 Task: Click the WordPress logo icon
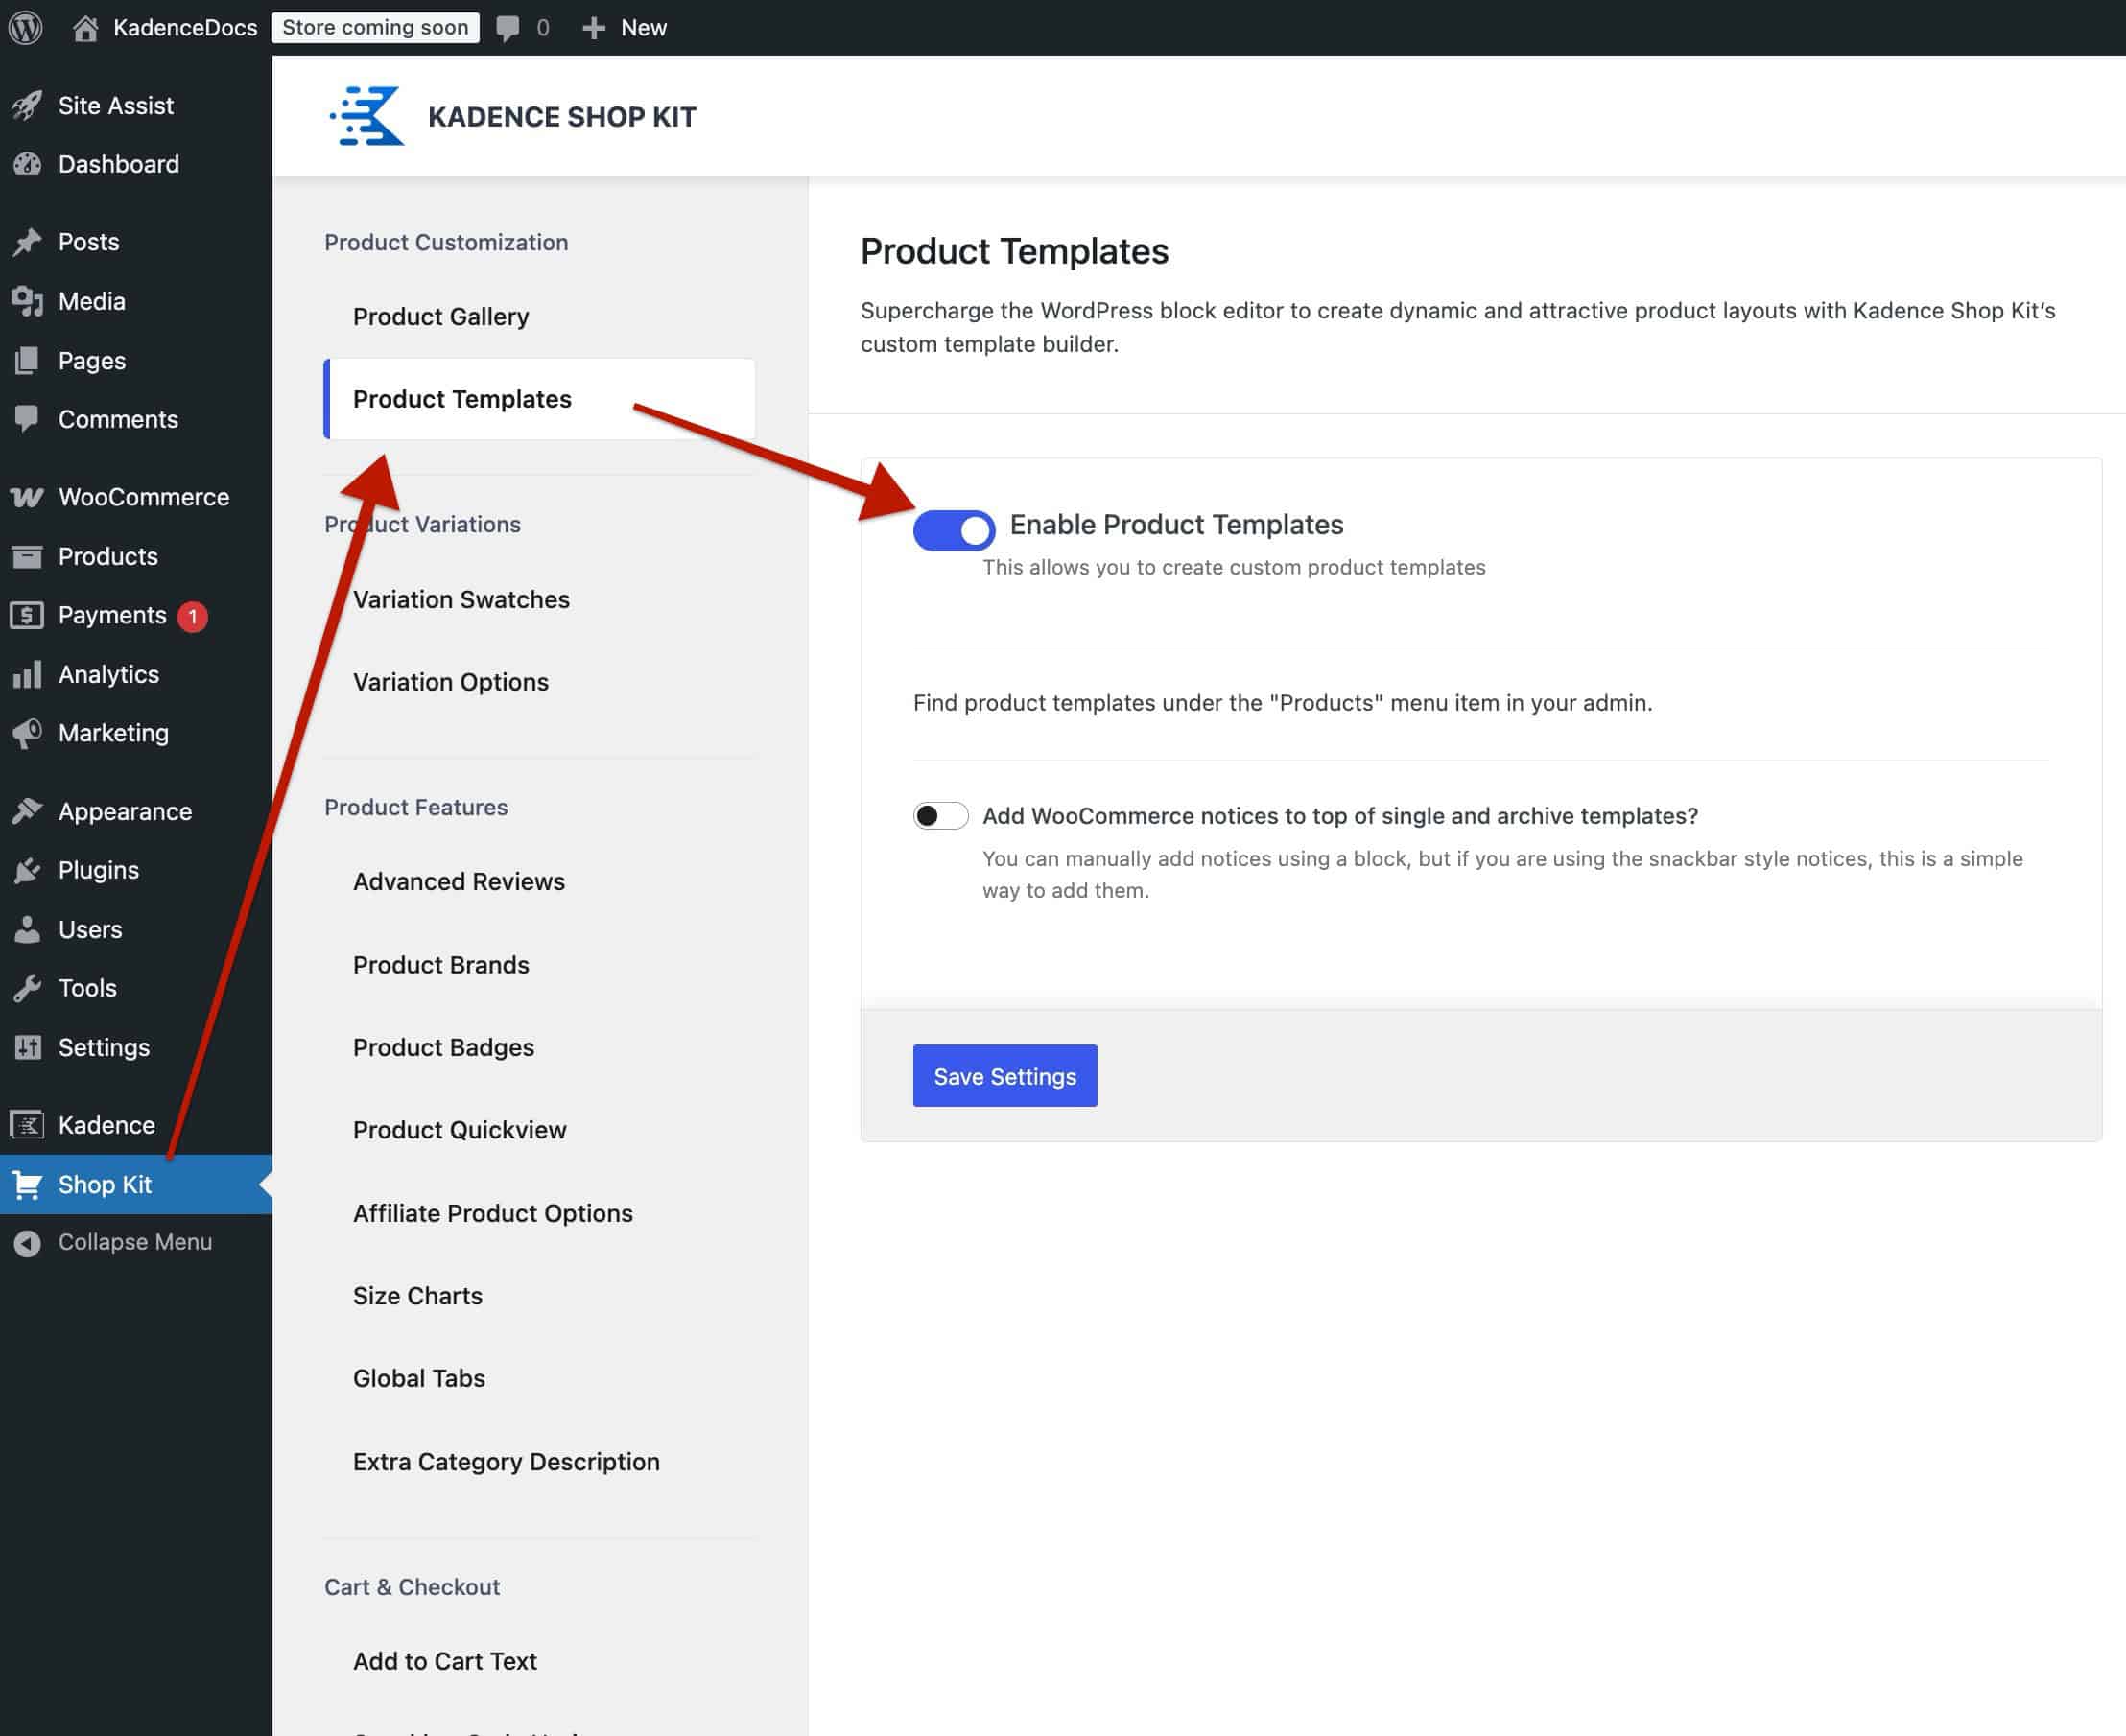click(x=26, y=27)
